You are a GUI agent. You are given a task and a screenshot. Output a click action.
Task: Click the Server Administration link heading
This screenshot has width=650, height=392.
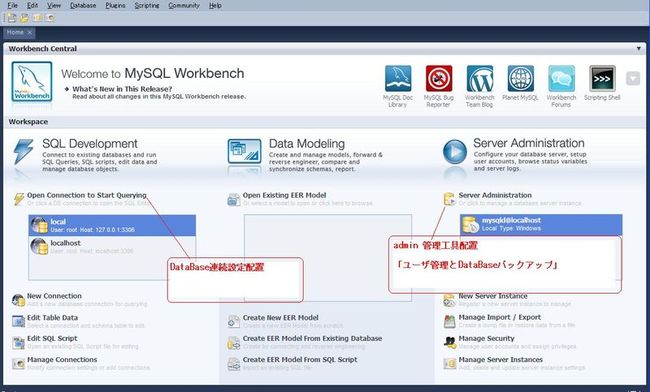[x=495, y=195]
